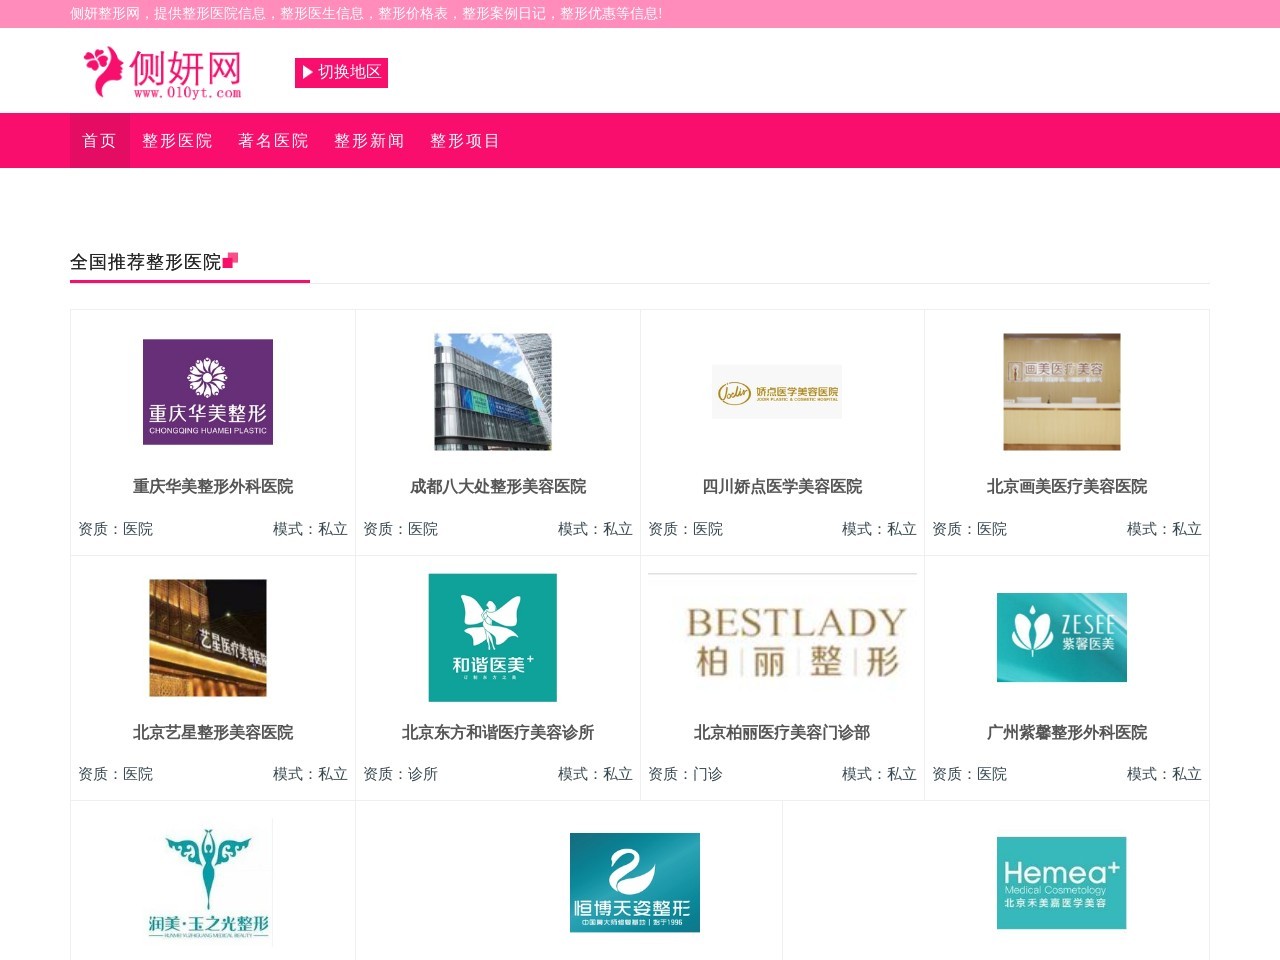
Task: Open the 整形医院 menu item
Action: pyautogui.click(x=177, y=141)
